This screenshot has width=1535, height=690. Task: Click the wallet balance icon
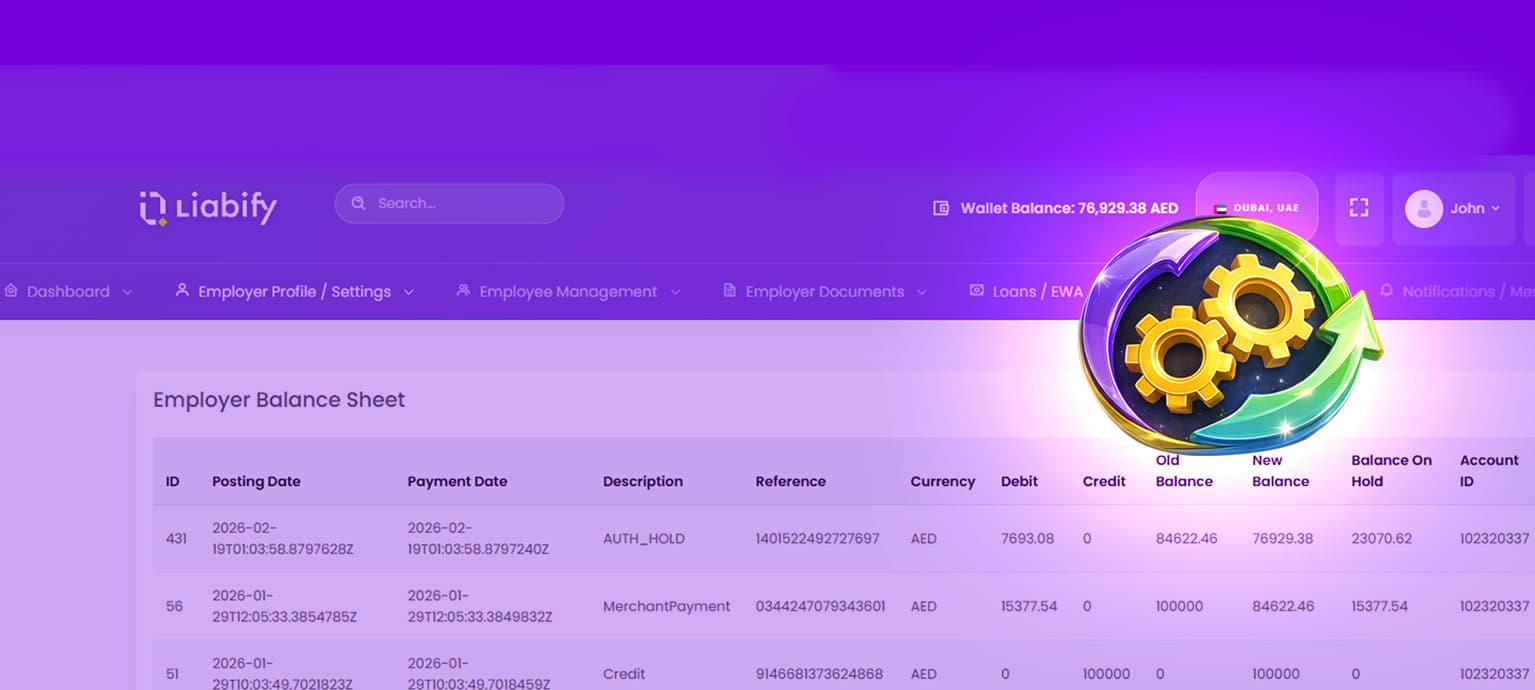[x=940, y=208]
